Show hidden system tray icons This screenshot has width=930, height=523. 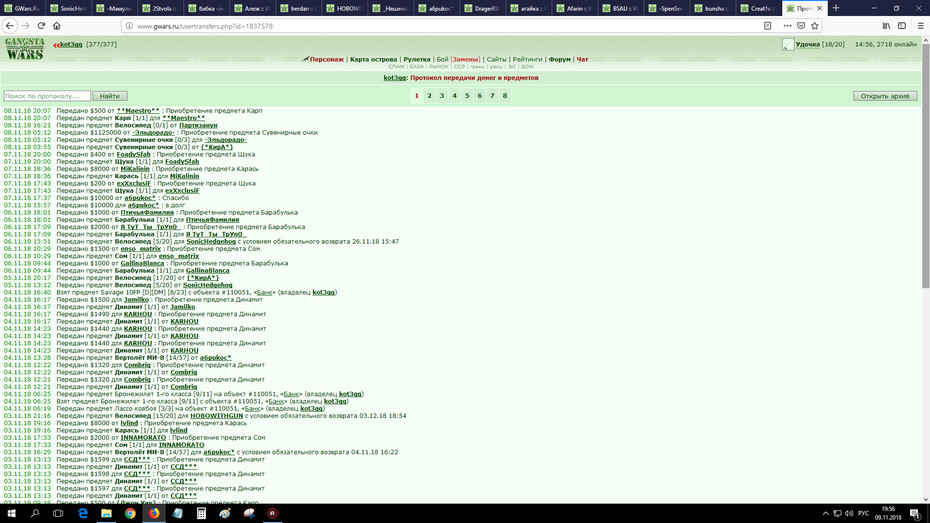(x=826, y=514)
